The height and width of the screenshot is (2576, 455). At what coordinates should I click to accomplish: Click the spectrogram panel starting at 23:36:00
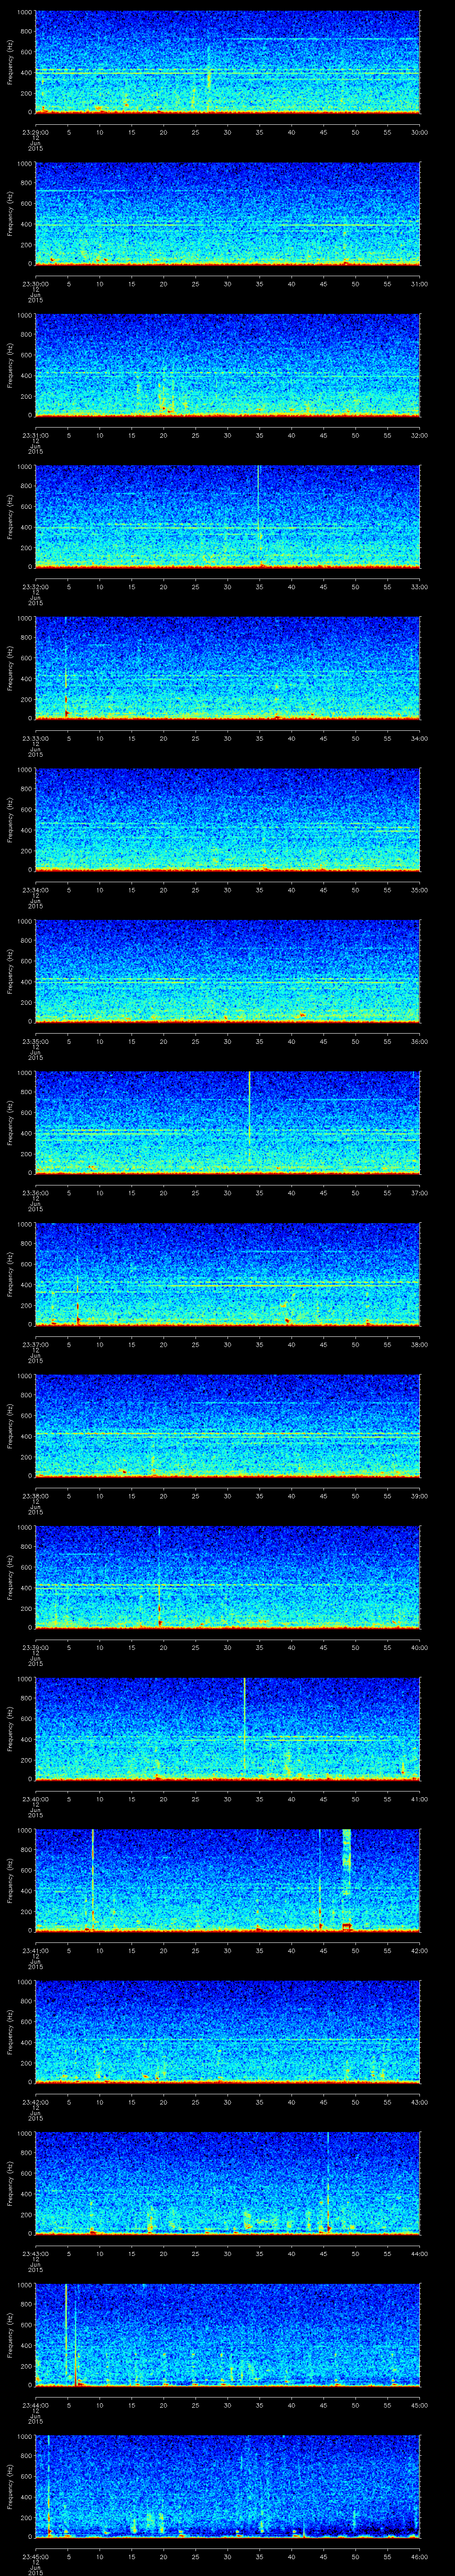[x=227, y=1122]
